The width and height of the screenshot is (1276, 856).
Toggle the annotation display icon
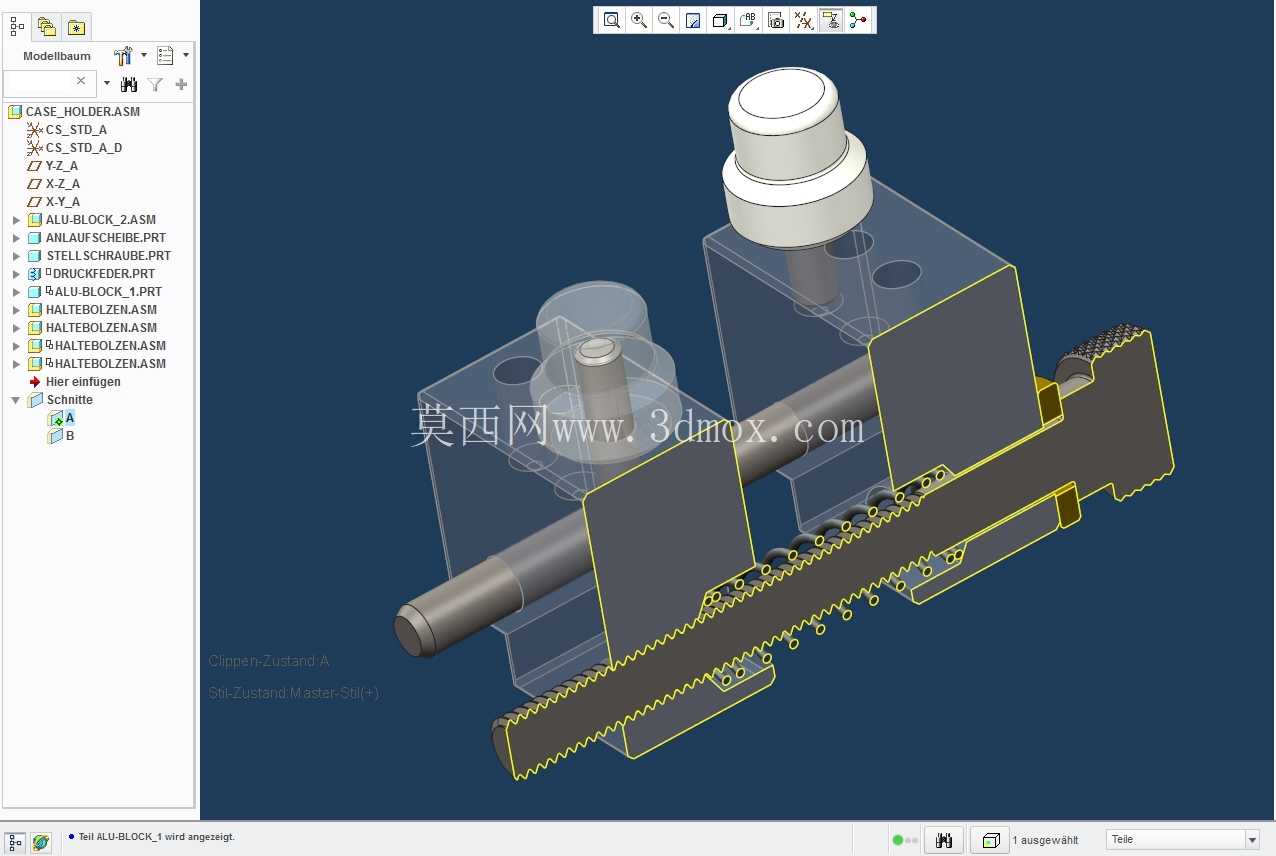(830, 20)
